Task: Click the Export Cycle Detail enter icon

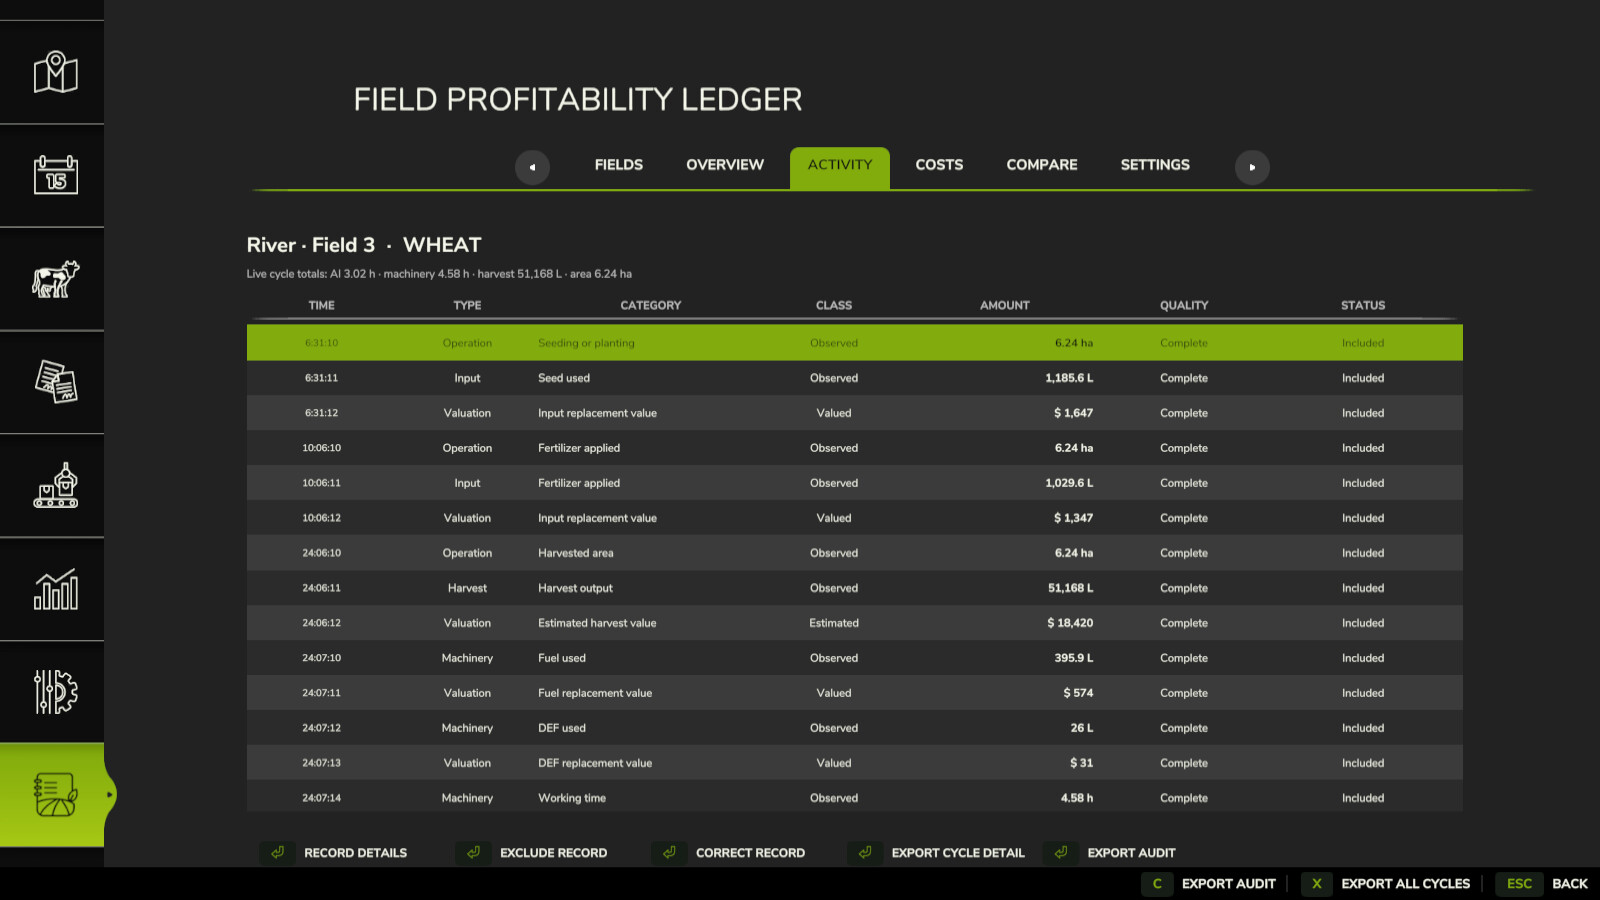Action: coord(865,853)
